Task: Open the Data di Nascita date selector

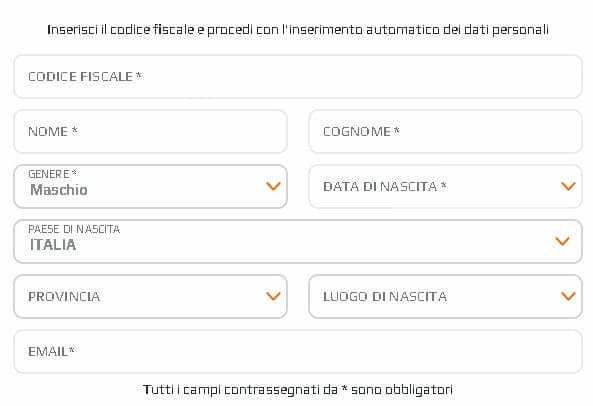Action: click(x=445, y=186)
